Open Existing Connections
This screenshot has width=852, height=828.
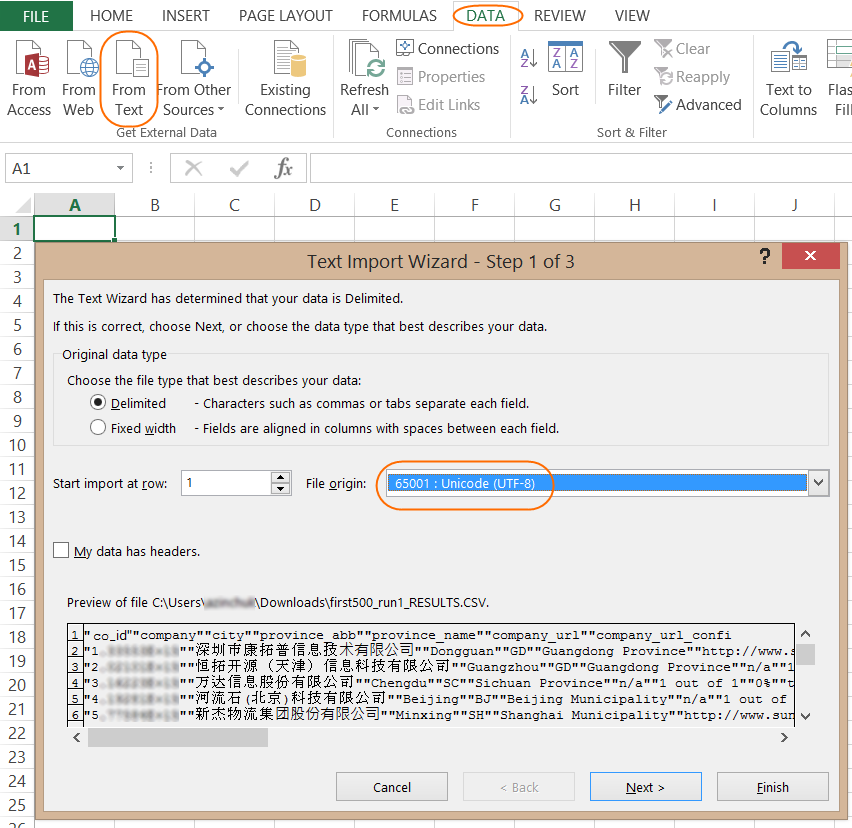[285, 79]
